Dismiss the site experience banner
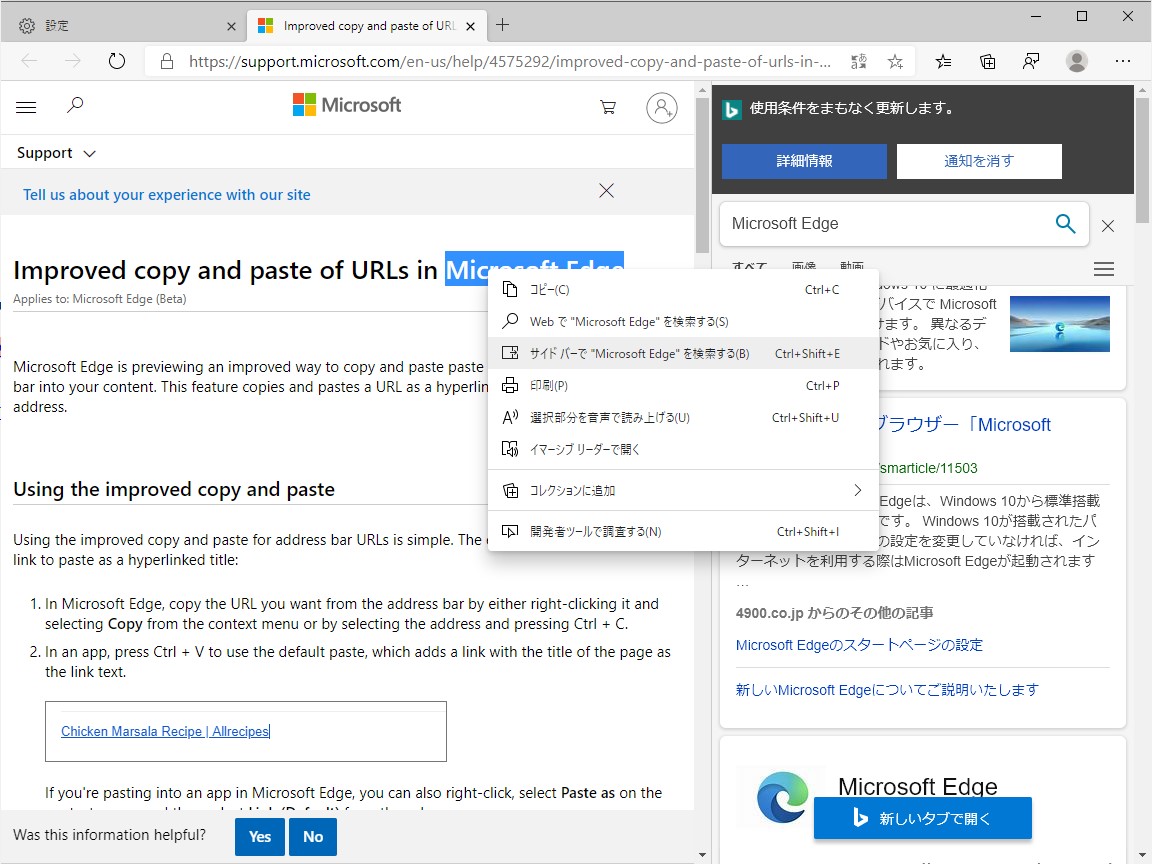The image size is (1152, 864). (x=606, y=191)
